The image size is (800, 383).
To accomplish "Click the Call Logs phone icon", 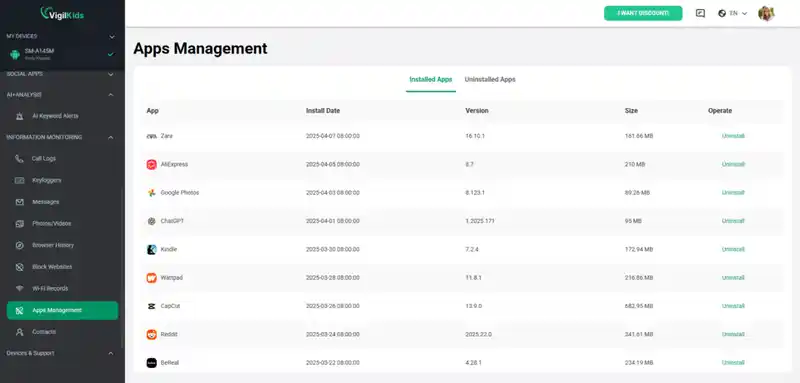I will coord(19,159).
